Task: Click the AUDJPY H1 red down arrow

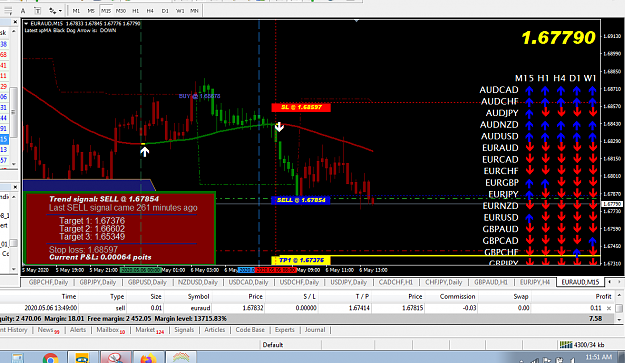Action: [x=545, y=113]
